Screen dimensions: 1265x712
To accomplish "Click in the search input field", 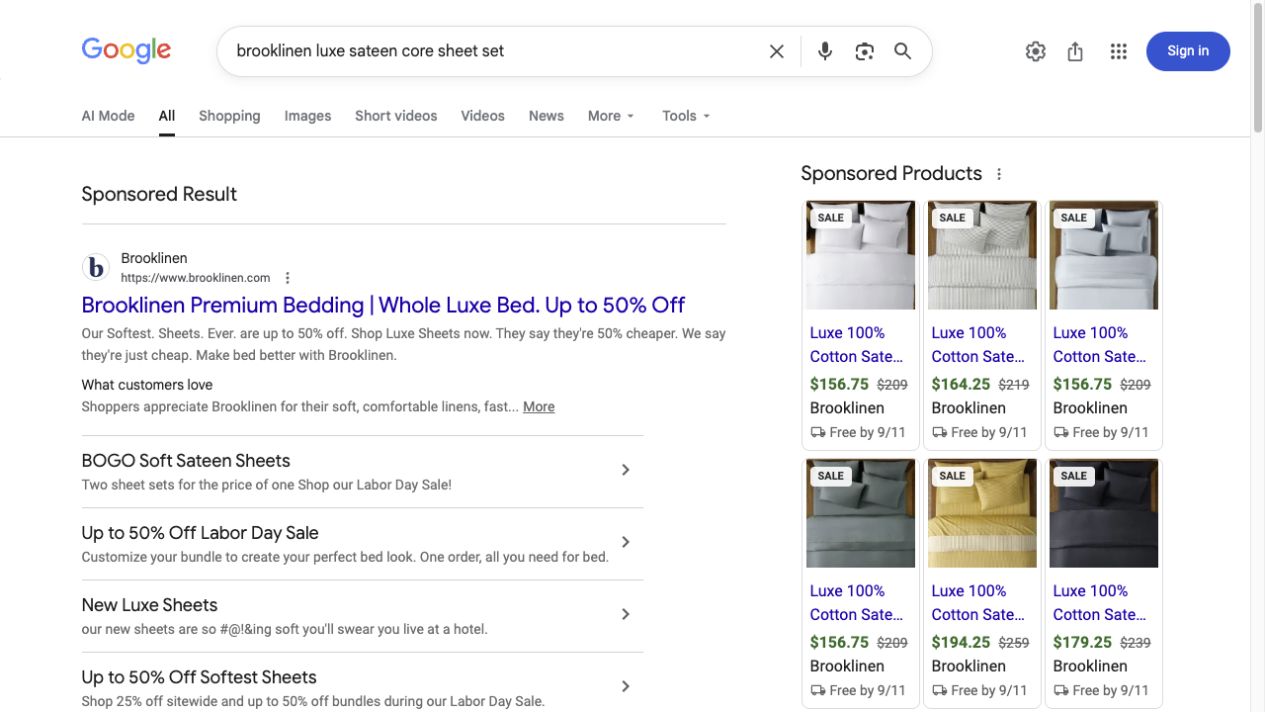I will 495,51.
